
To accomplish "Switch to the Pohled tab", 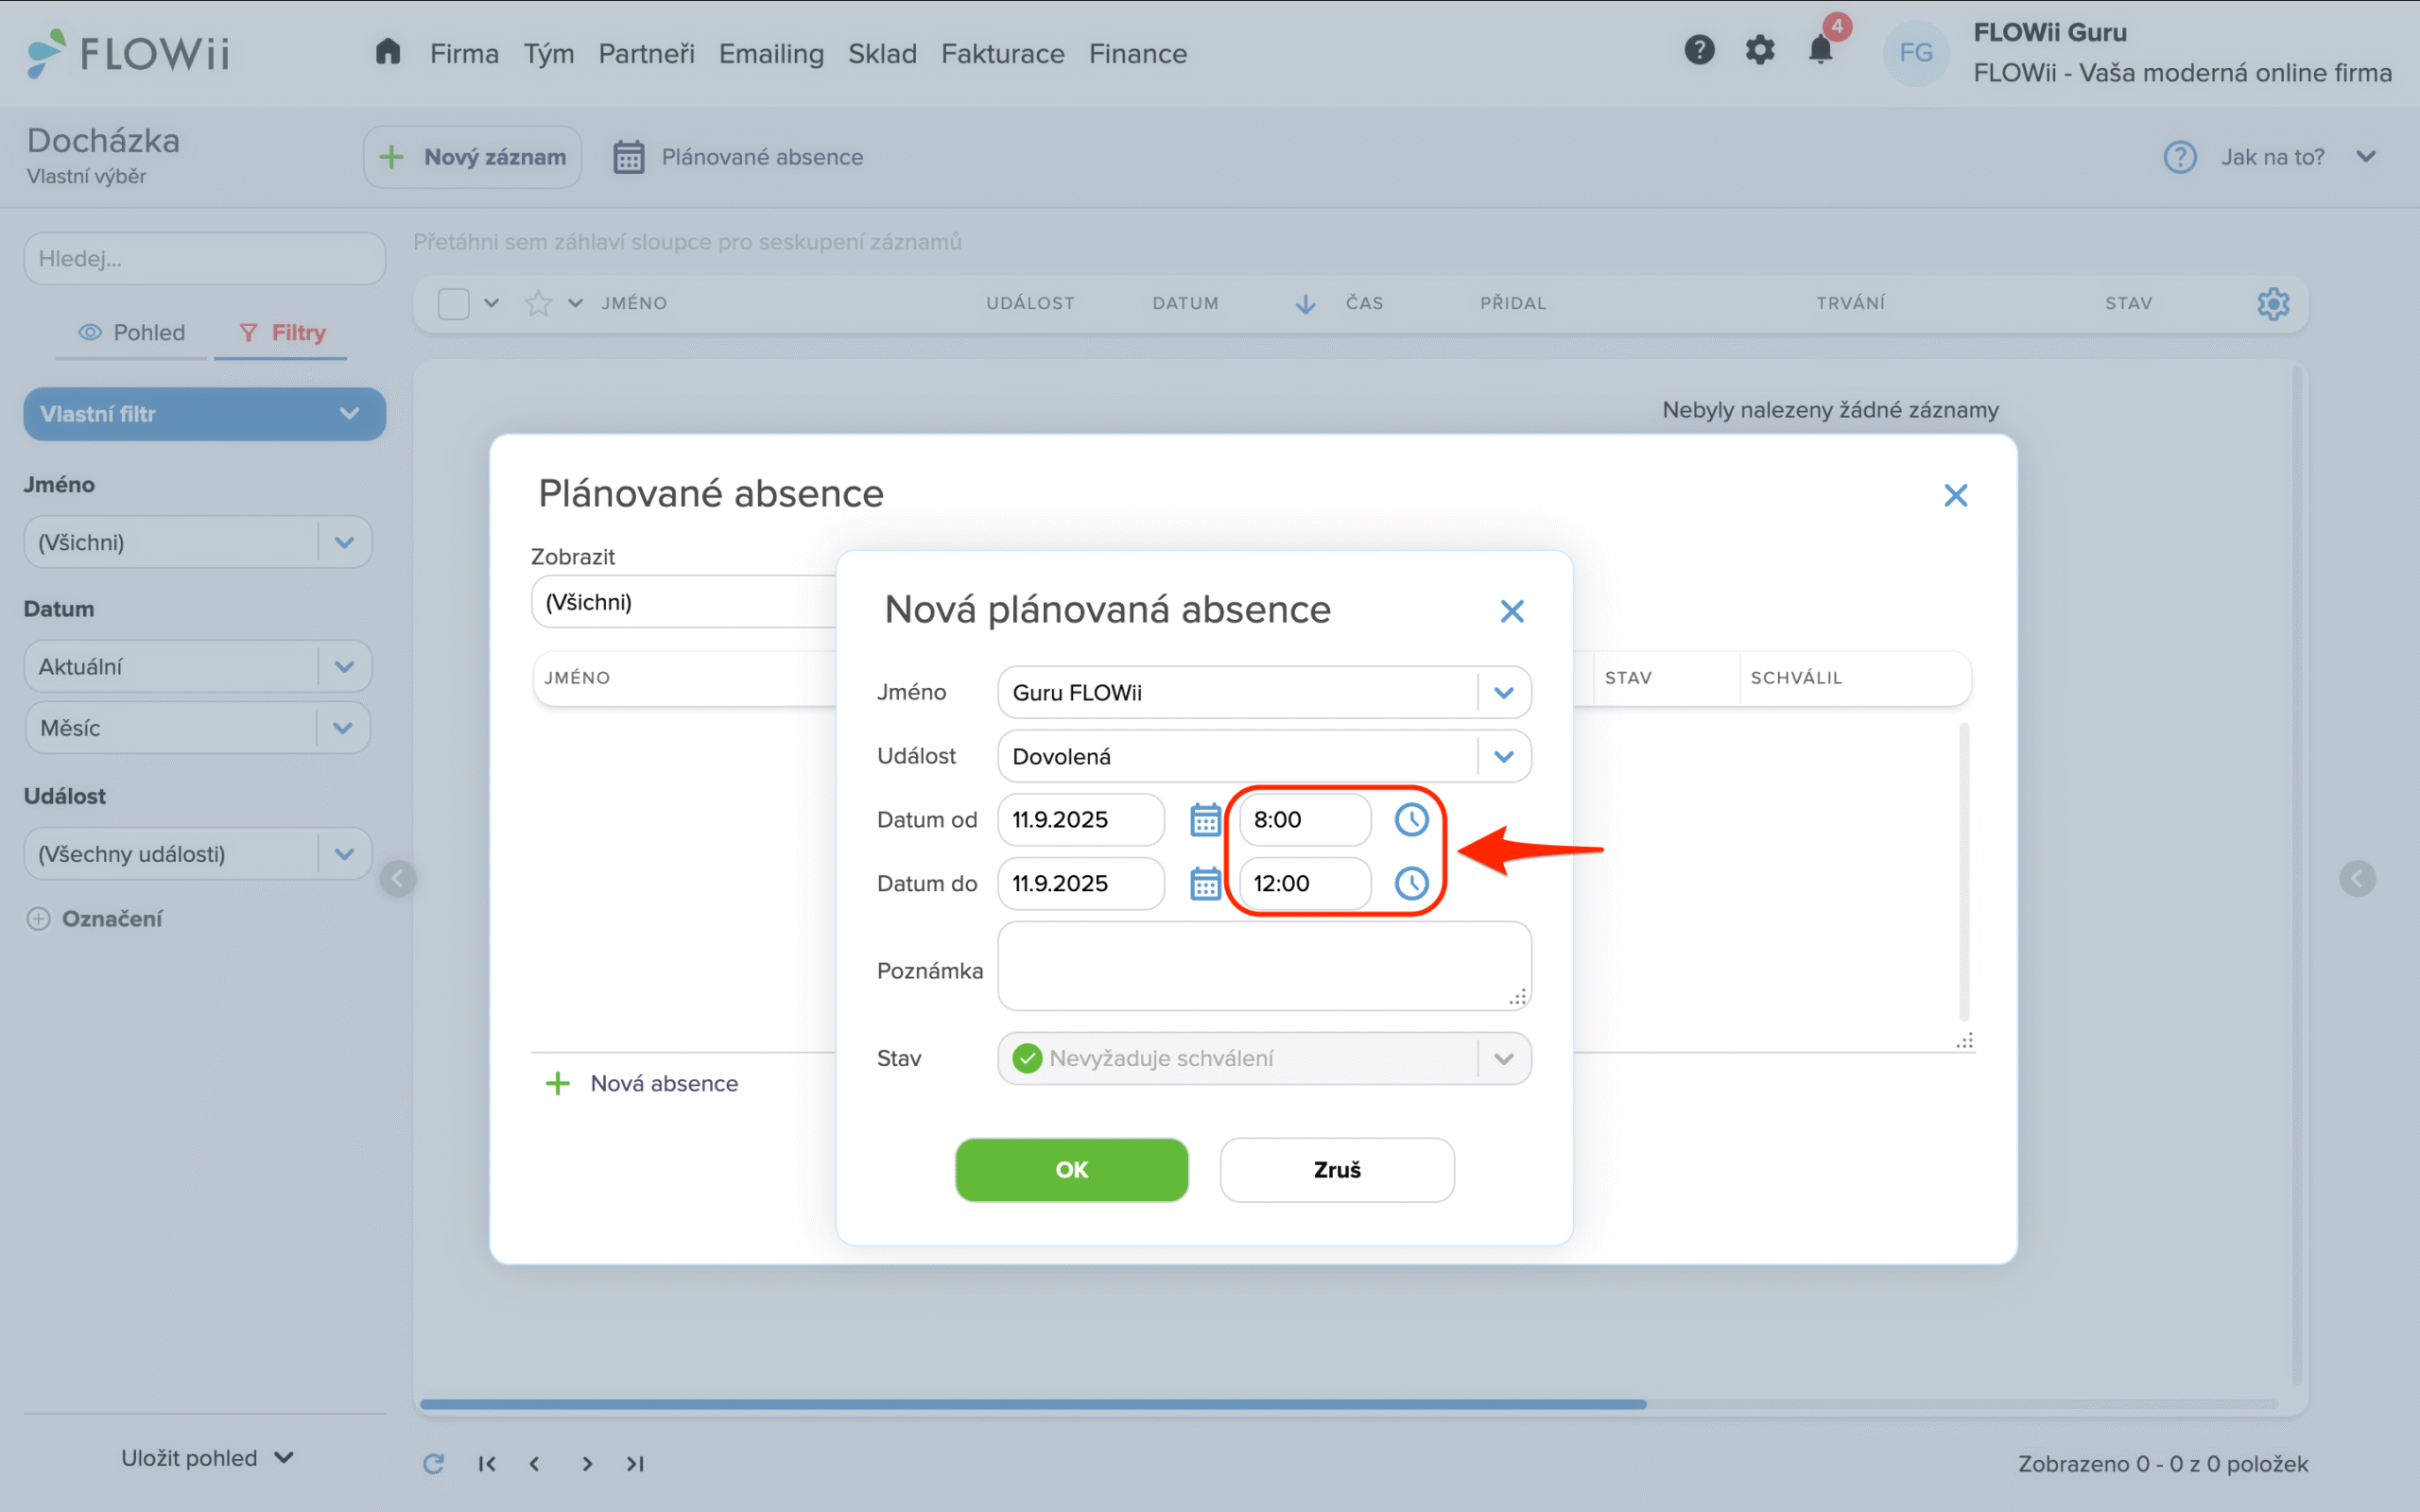I will point(132,332).
